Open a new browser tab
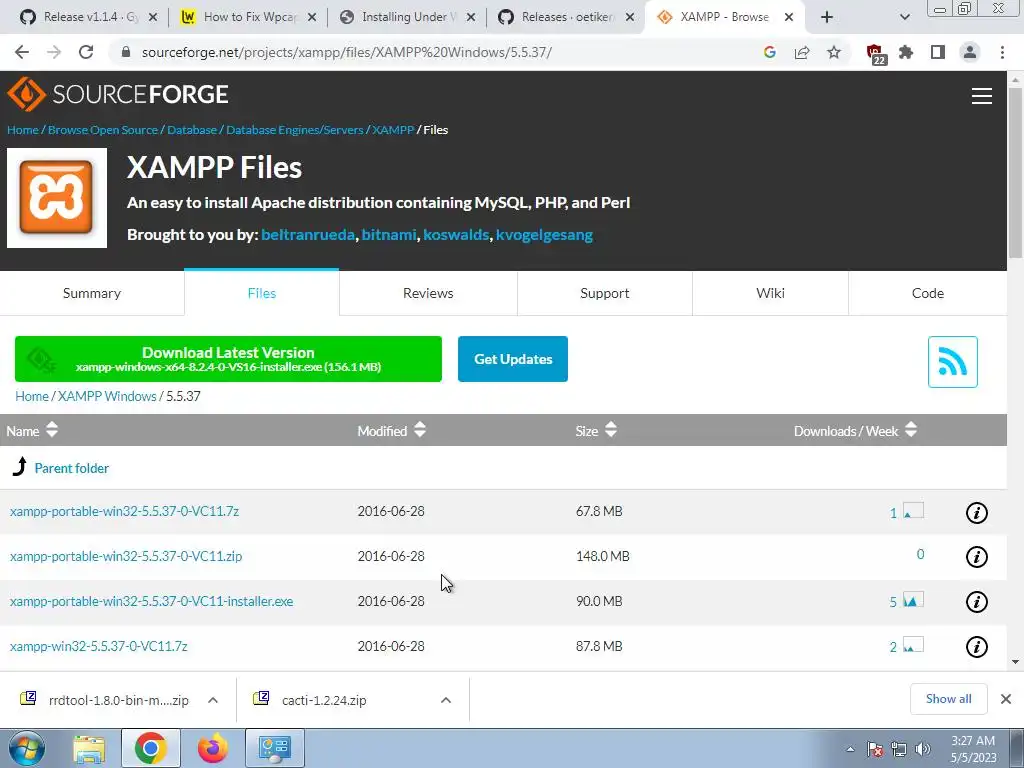Image resolution: width=1024 pixels, height=768 pixels. point(827,18)
